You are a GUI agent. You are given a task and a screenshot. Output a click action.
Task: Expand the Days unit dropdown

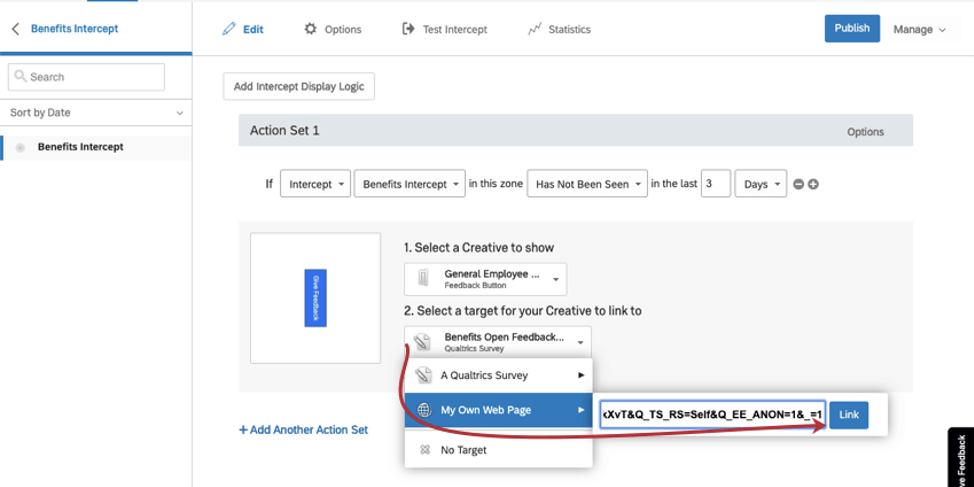pyautogui.click(x=760, y=184)
